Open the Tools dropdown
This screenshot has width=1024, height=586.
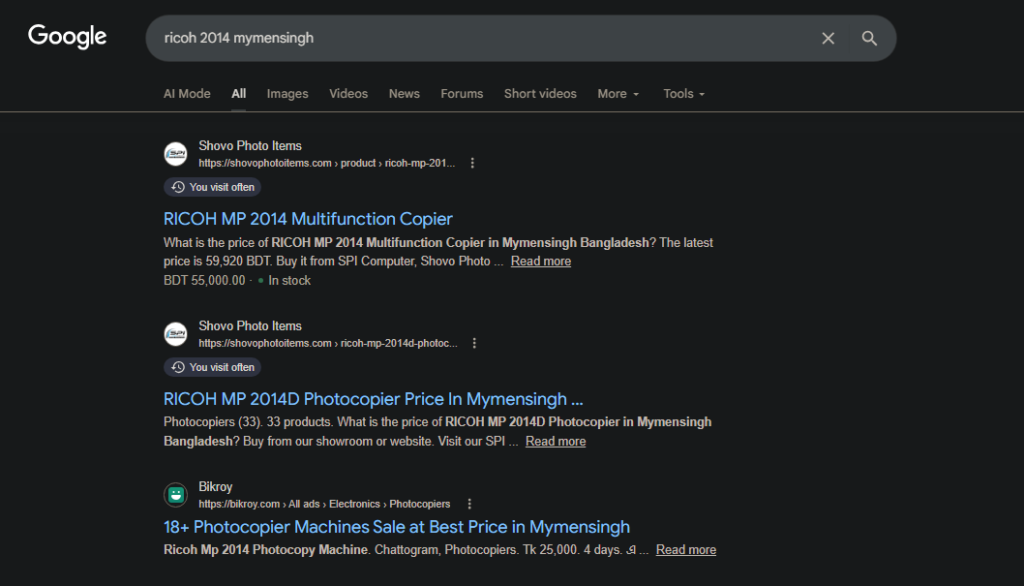[x=684, y=94]
